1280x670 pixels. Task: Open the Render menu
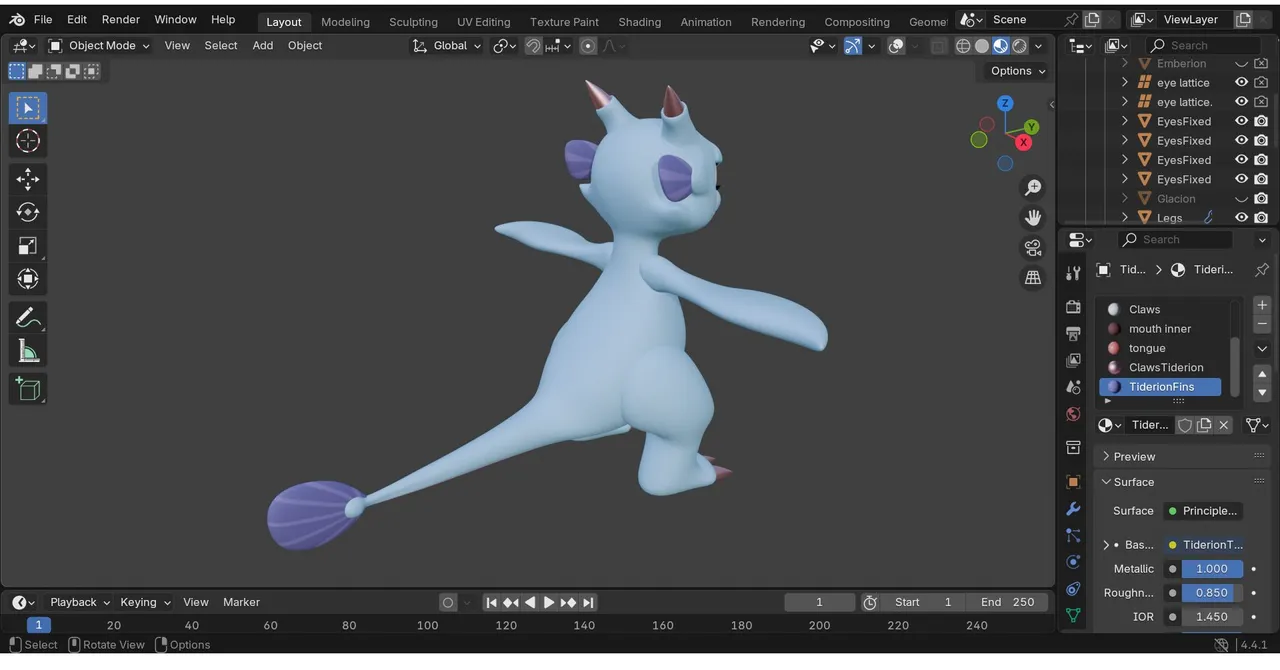pos(121,19)
